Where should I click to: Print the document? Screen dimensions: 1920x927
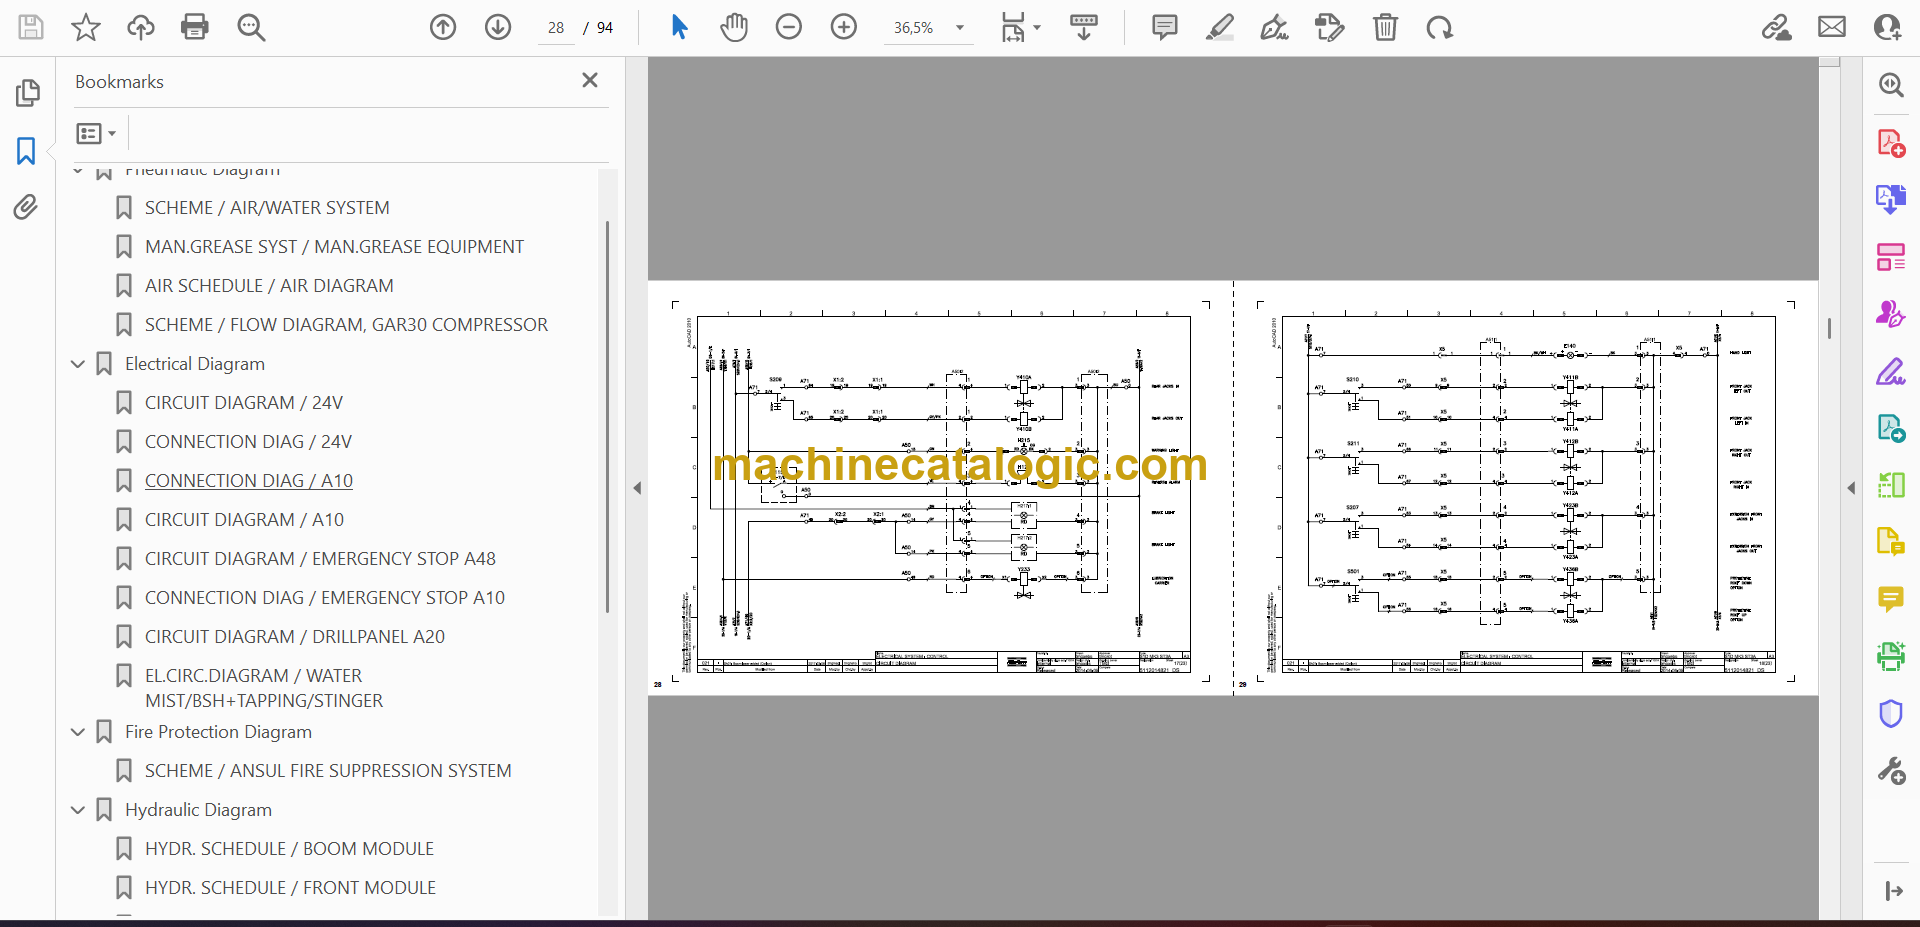195,27
